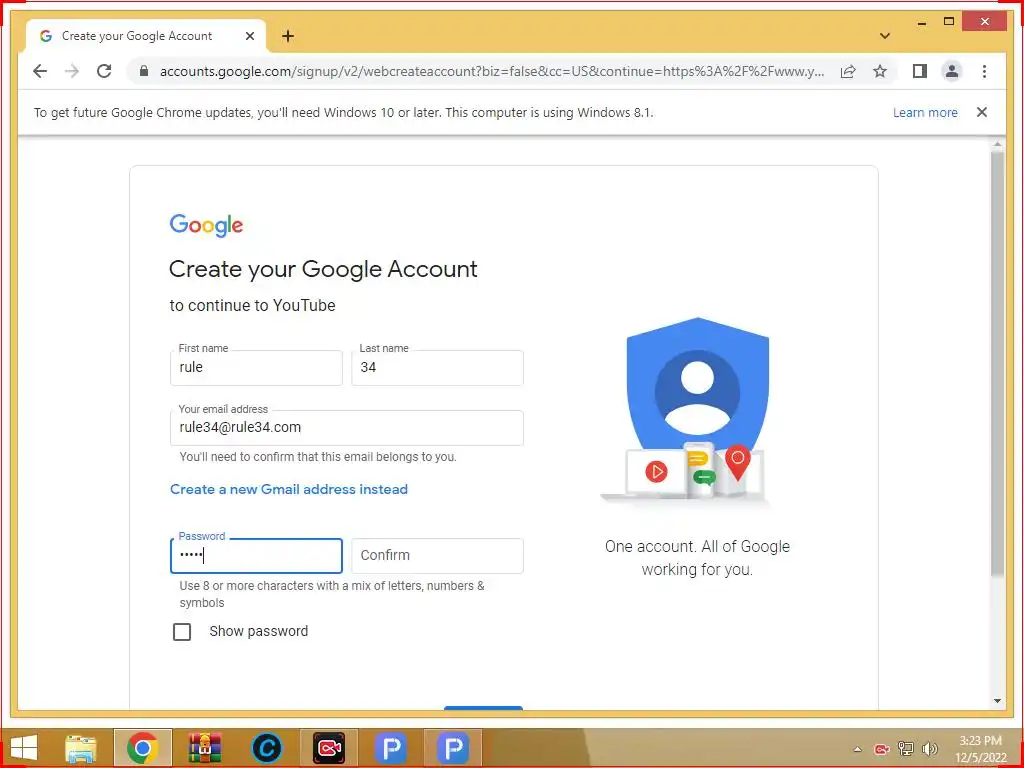Click the recorder icon in system tray
Image resolution: width=1024 pixels, height=768 pixels.
click(882, 749)
